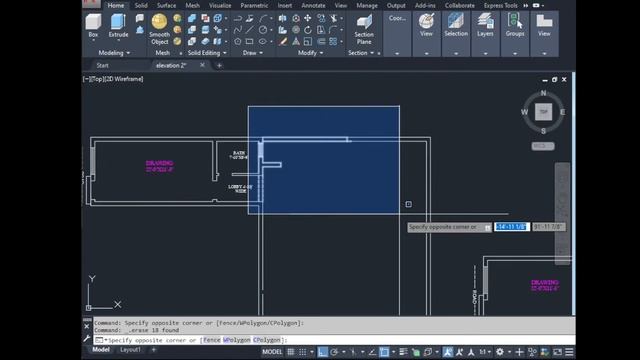Viewport: 640px width, 360px height.
Task: Toggle MODEL space button
Action: click(272, 352)
